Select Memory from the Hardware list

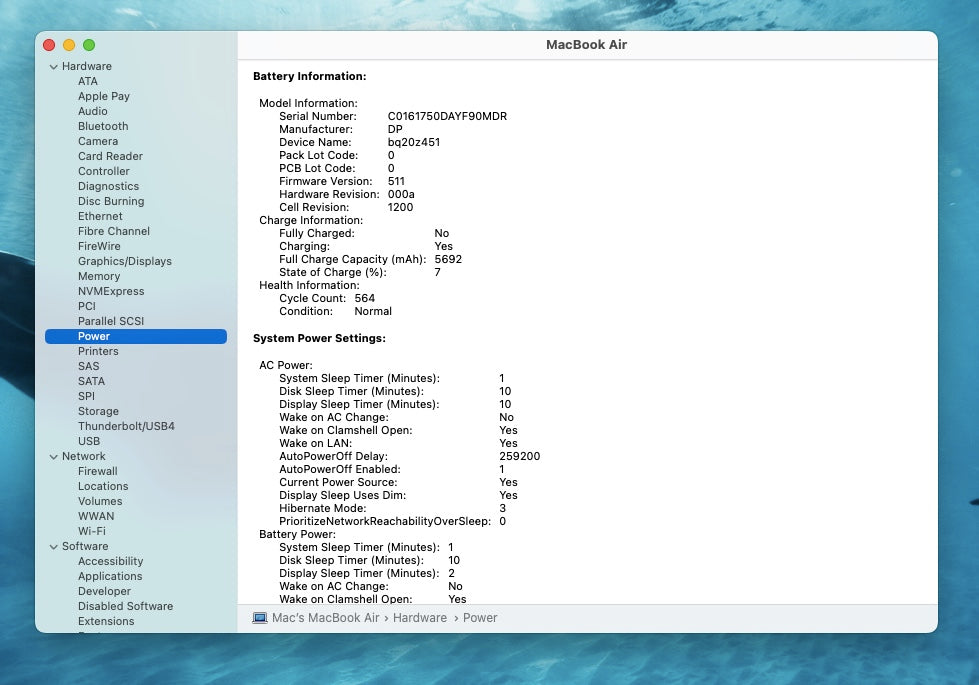point(99,276)
